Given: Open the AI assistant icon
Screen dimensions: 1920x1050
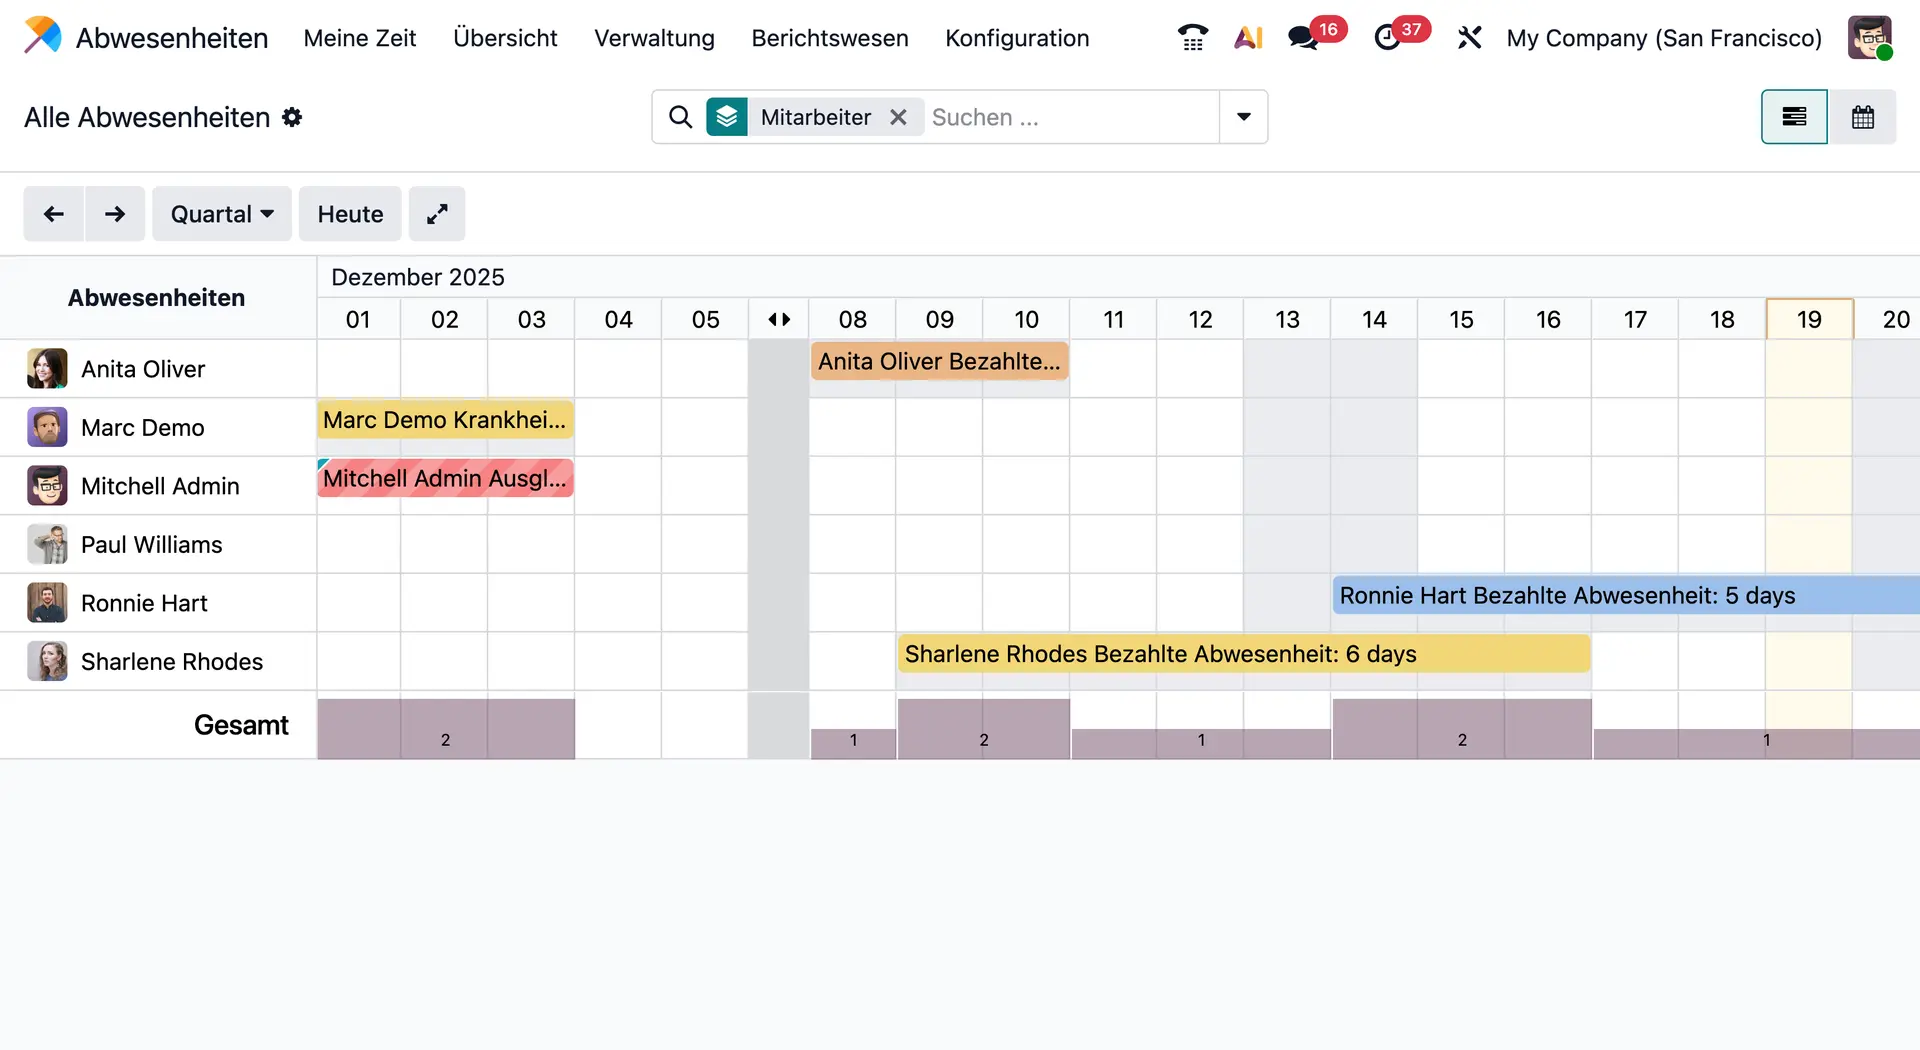Looking at the screenshot, I should 1248,36.
